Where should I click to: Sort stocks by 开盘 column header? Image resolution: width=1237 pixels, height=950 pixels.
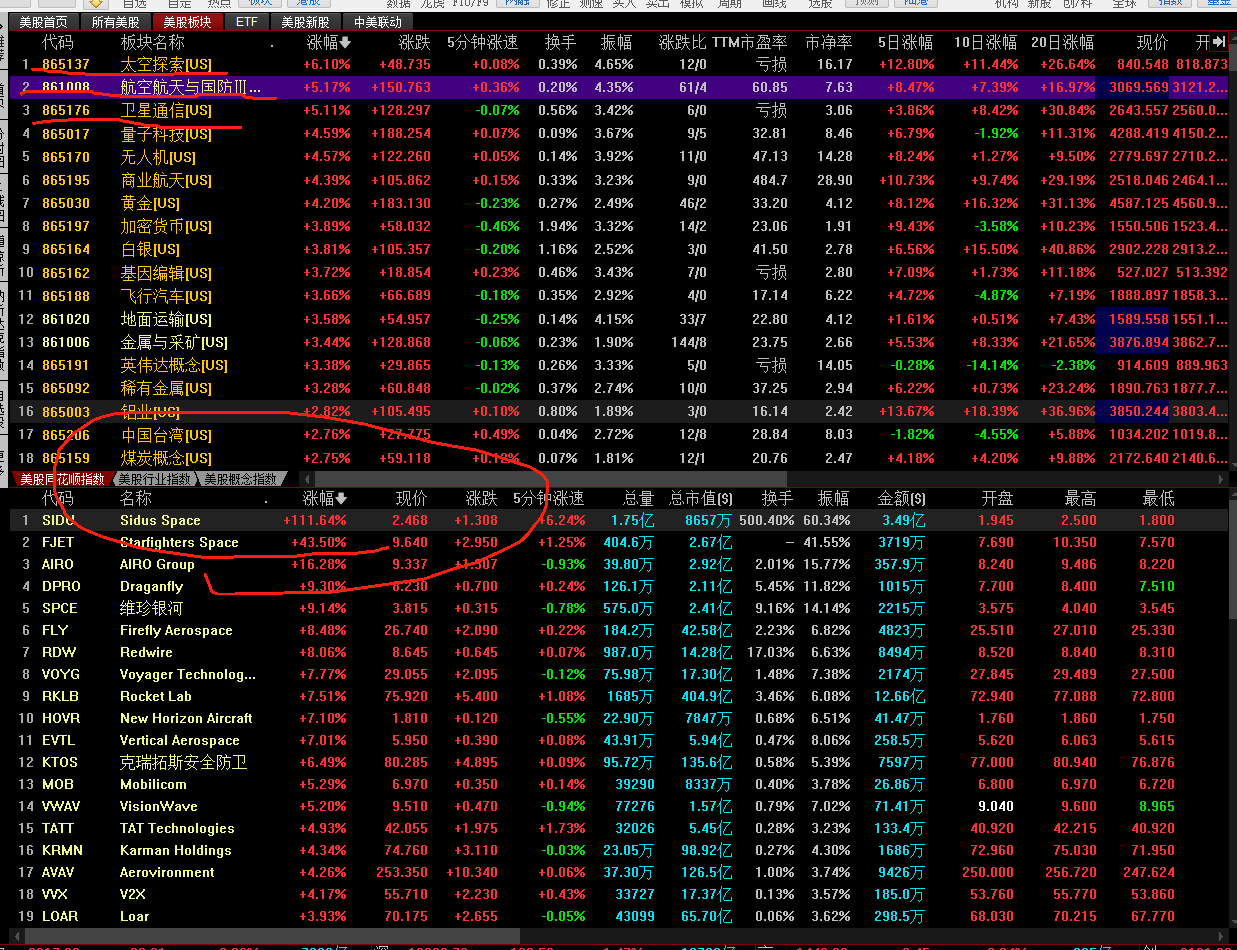coord(997,499)
